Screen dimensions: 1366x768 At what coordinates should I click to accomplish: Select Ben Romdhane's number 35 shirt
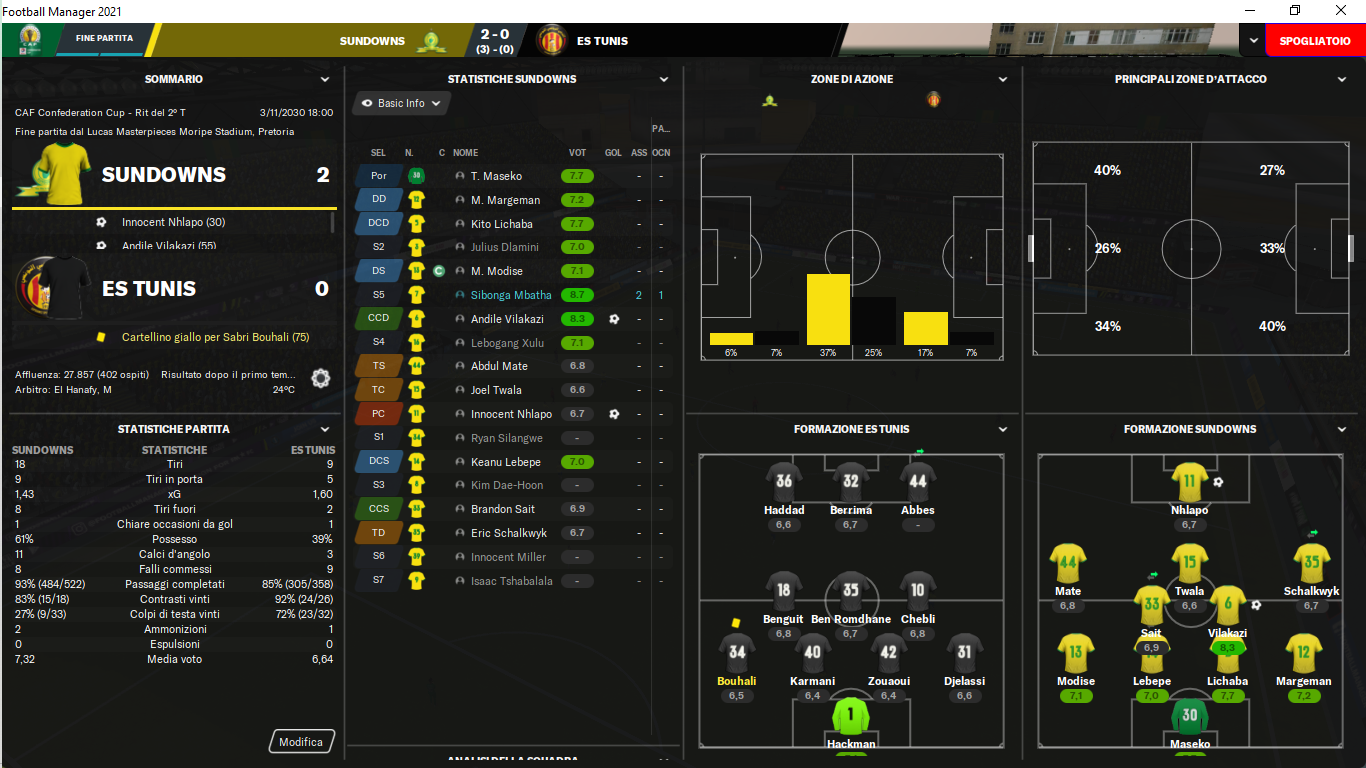click(850, 590)
